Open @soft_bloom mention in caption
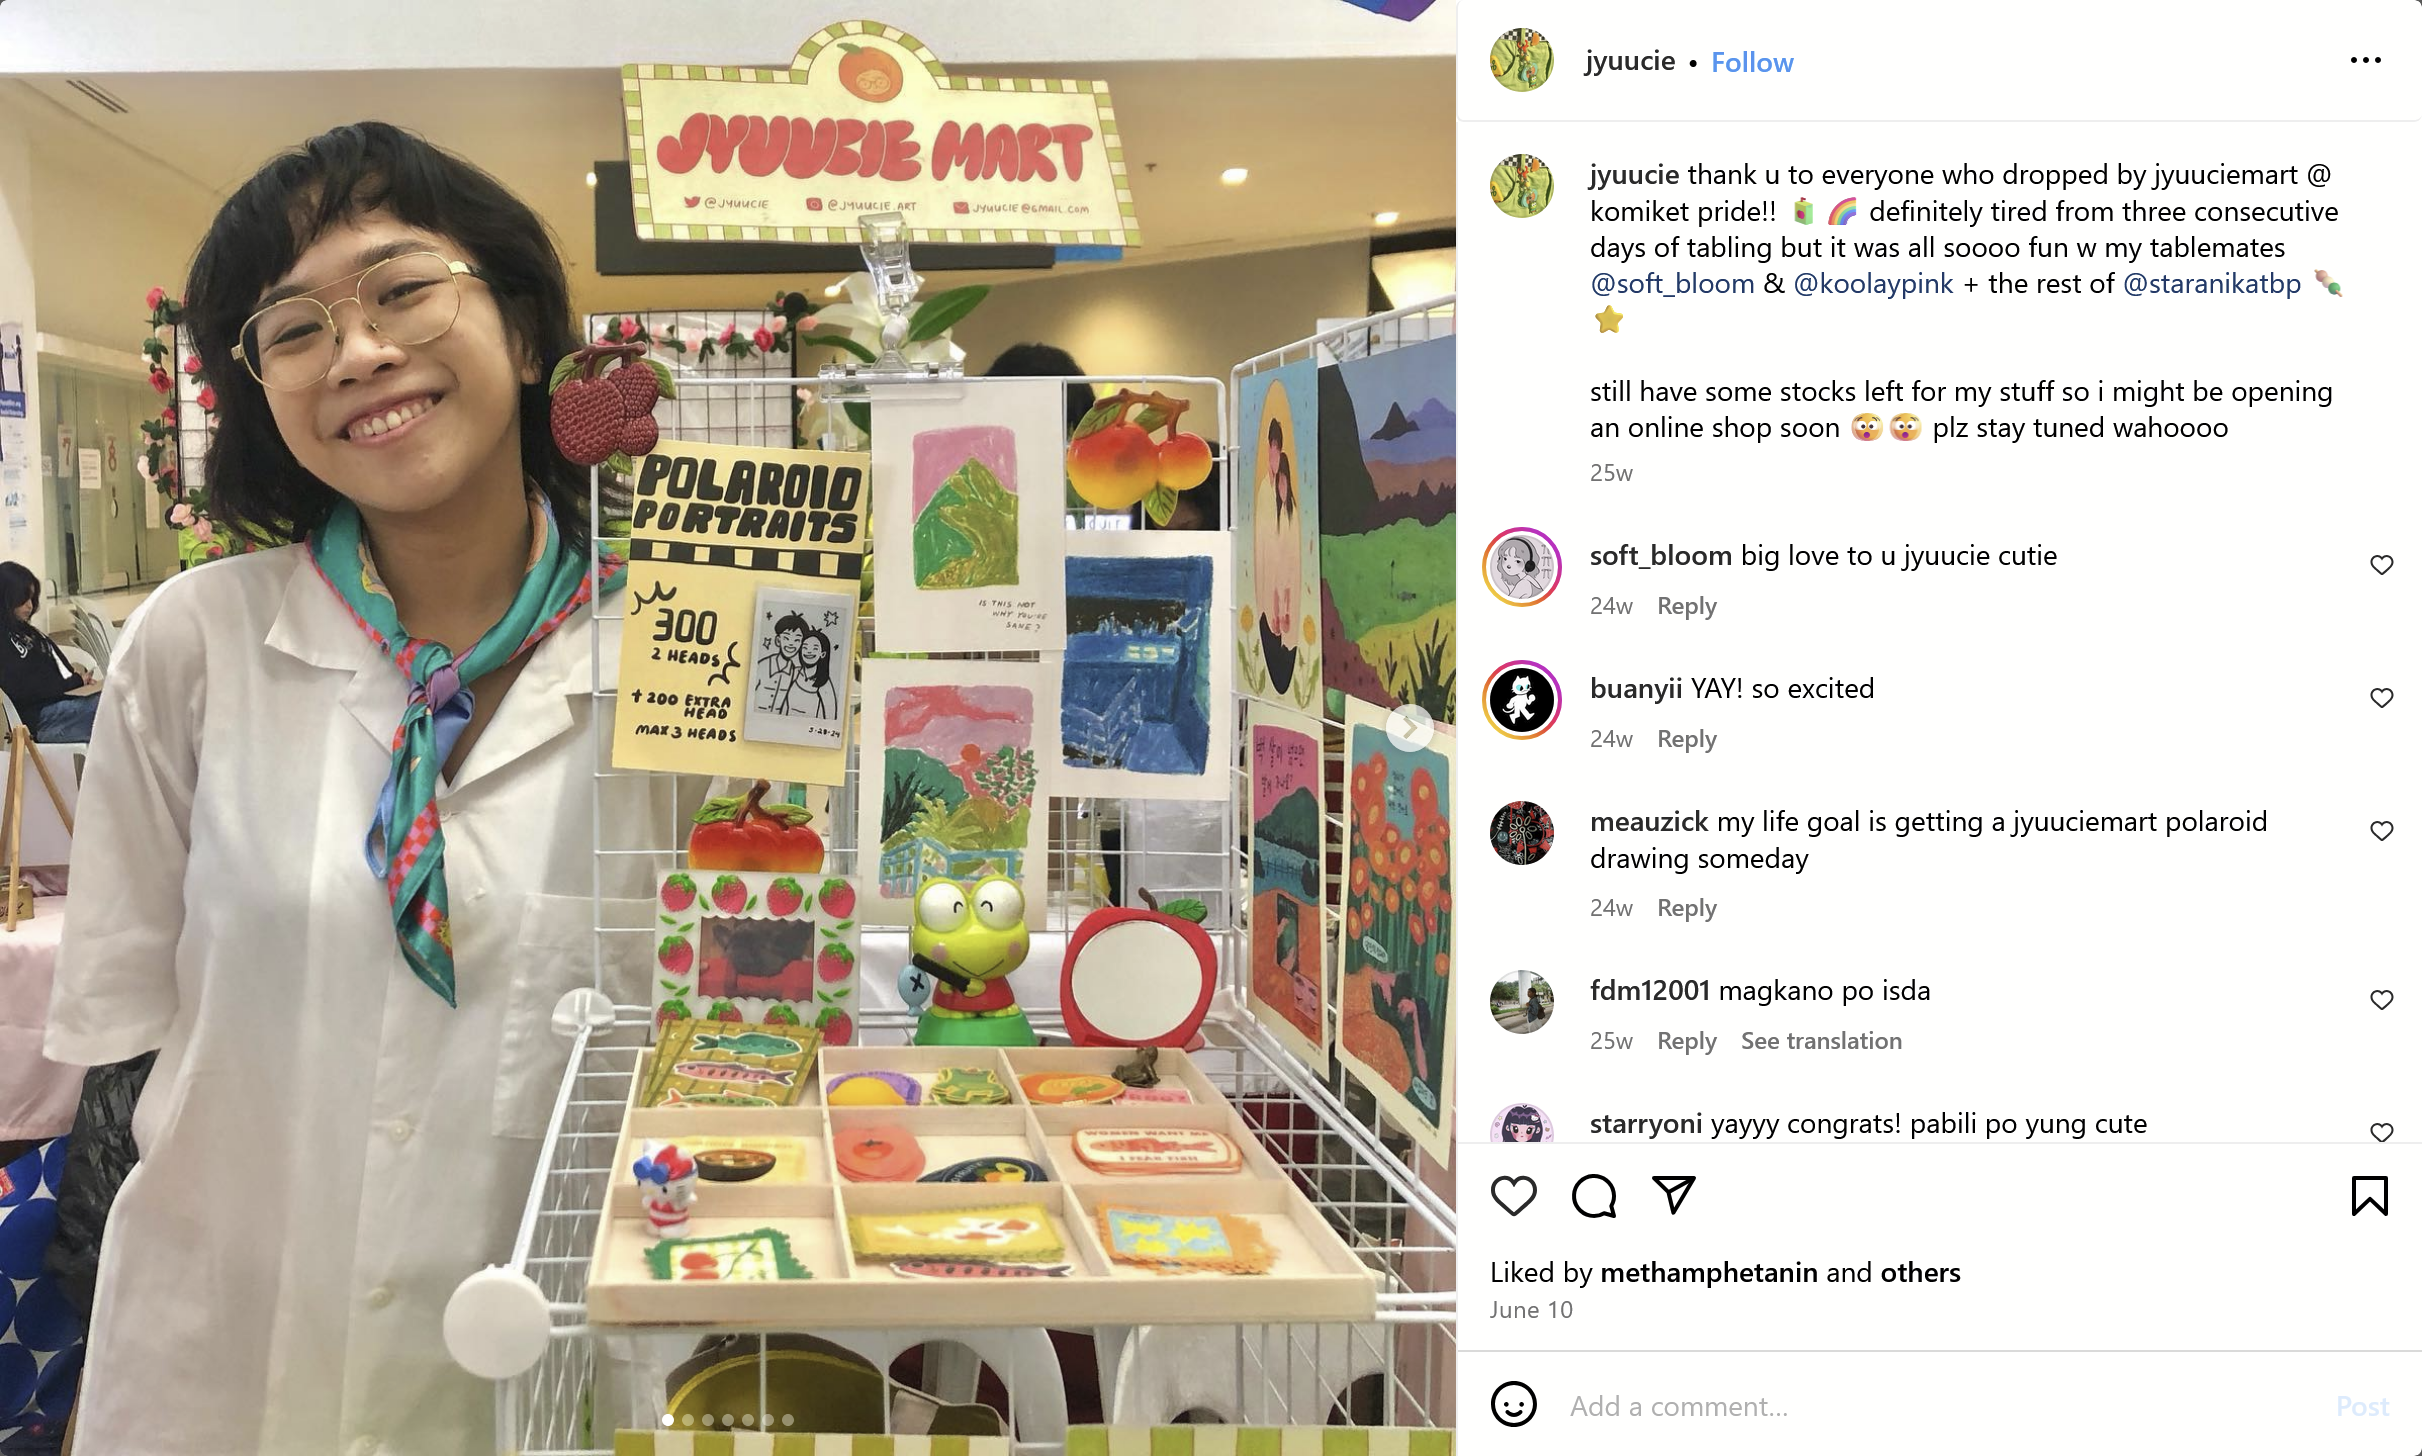Image resolution: width=2422 pixels, height=1456 pixels. pyautogui.click(x=1672, y=284)
